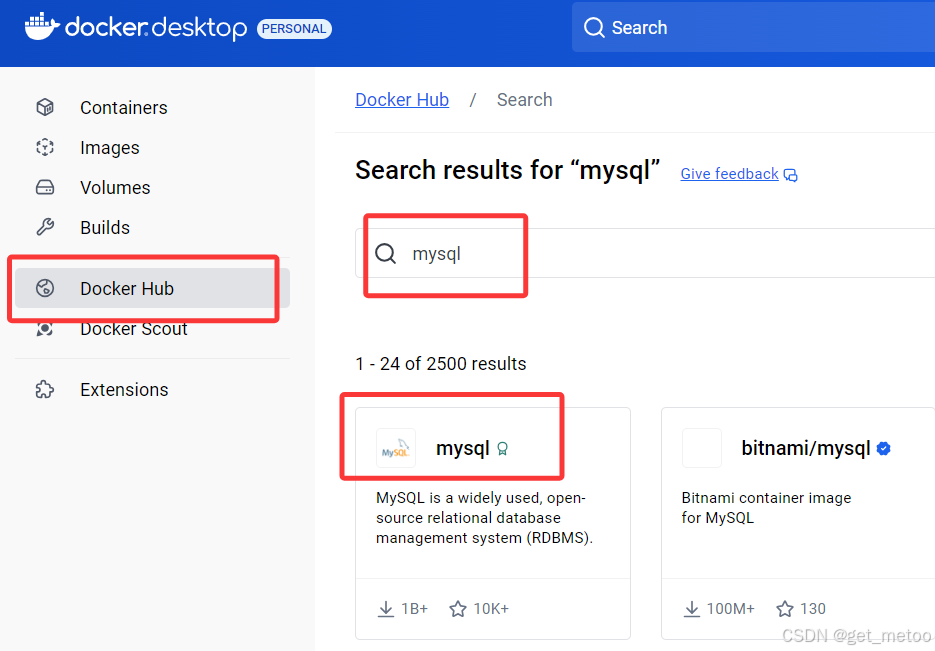
Task: Click the bitnami/mysql blank logo thumbnail
Action: [701, 448]
